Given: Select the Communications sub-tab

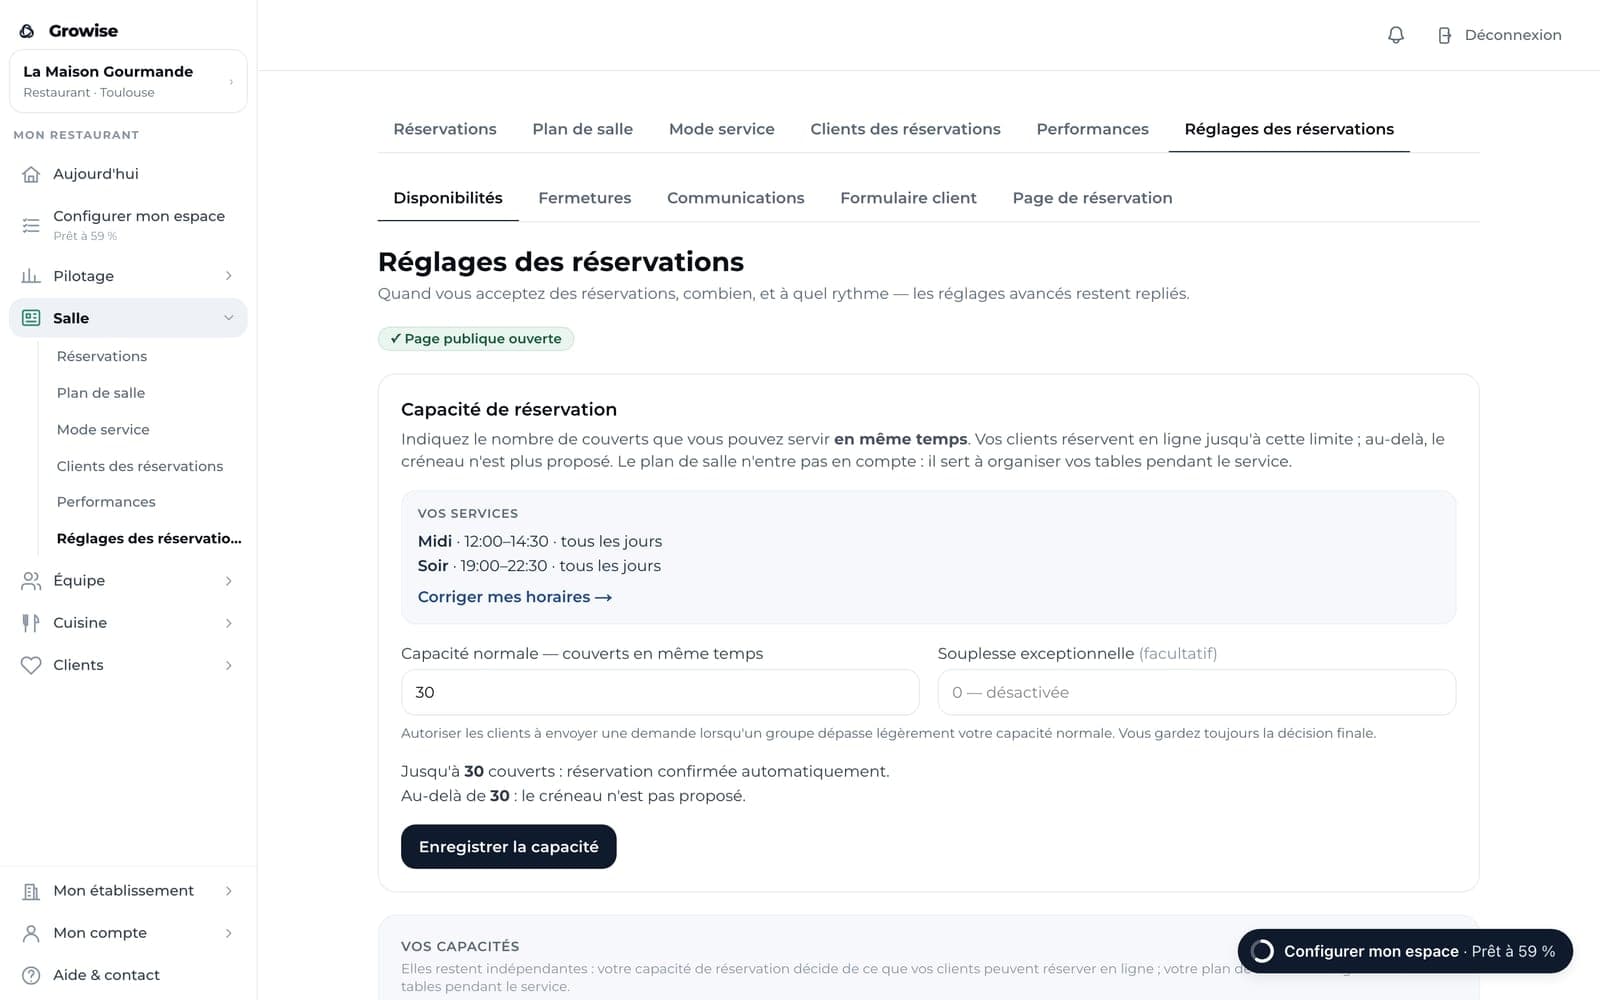Looking at the screenshot, I should click(x=735, y=198).
